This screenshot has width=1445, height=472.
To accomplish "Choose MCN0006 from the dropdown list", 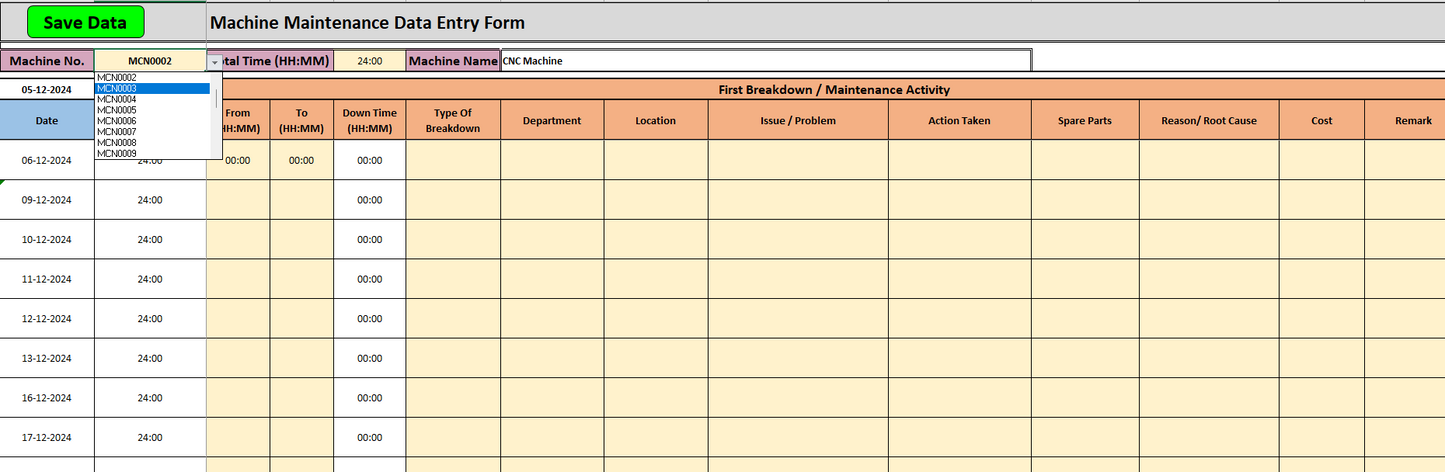I will tap(152, 121).
